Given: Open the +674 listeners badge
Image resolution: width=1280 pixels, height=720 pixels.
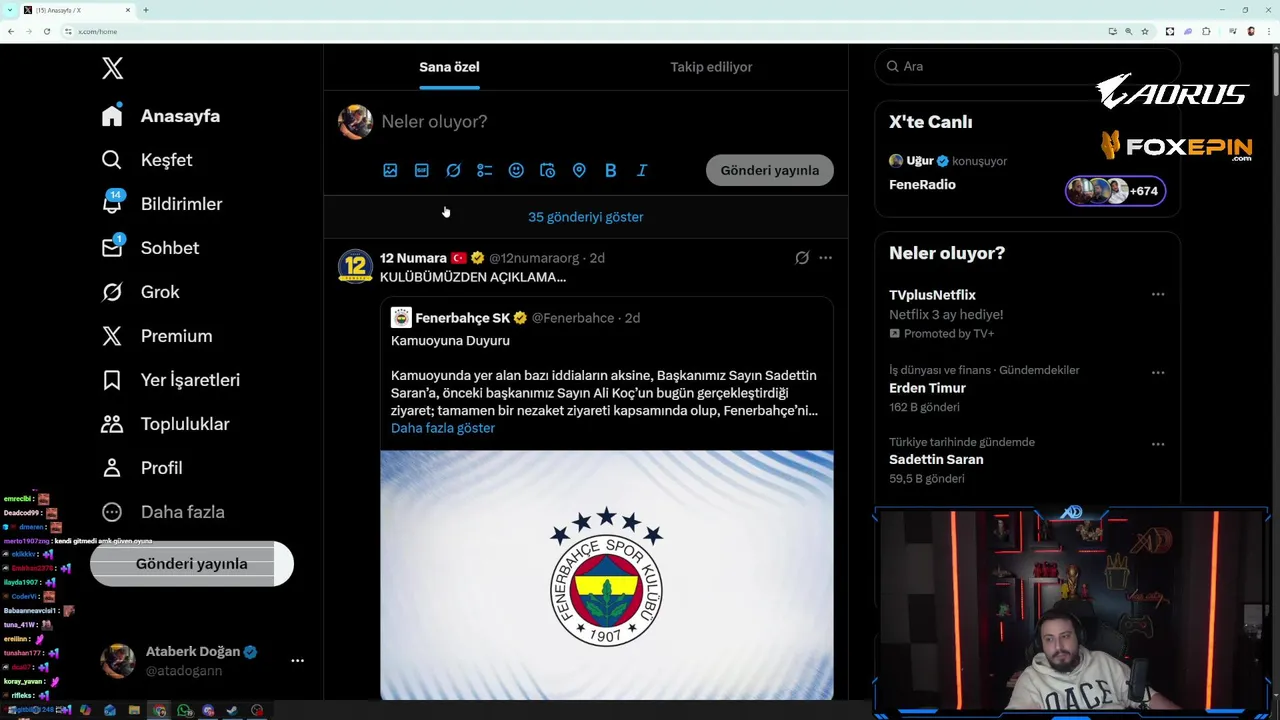Looking at the screenshot, I should point(1115,191).
